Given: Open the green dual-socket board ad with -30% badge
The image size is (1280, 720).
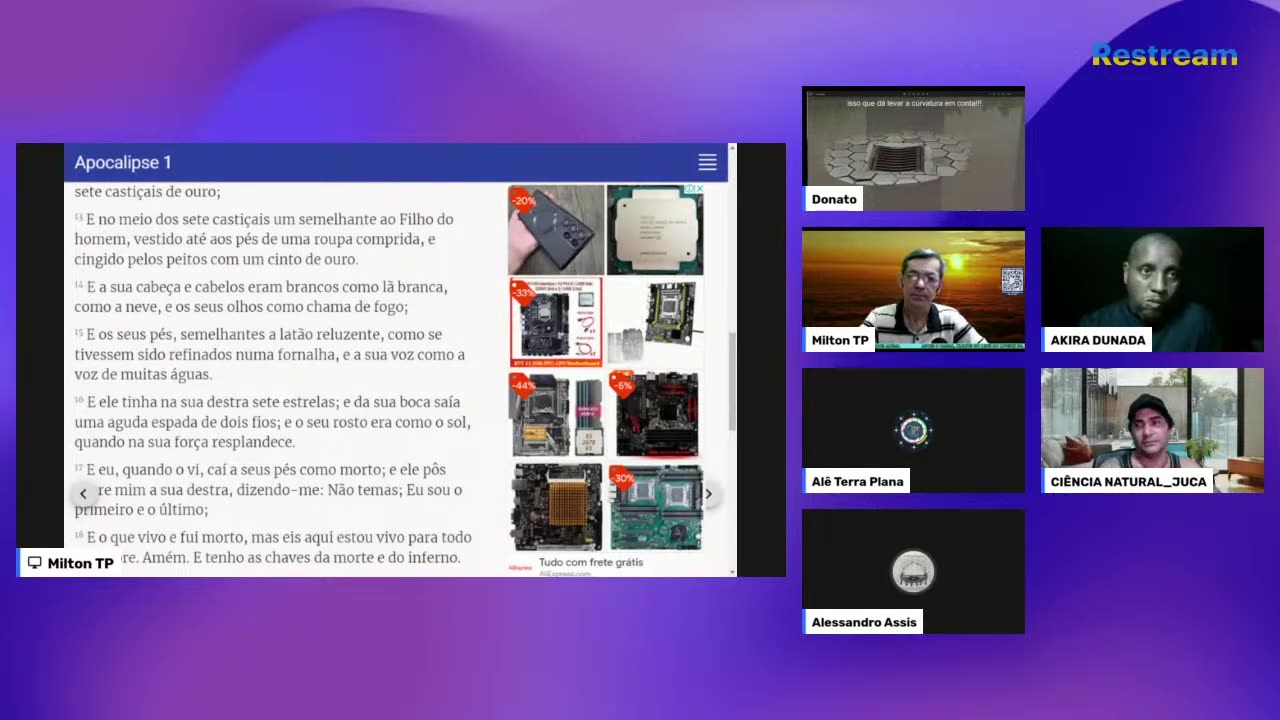Looking at the screenshot, I should (656, 506).
